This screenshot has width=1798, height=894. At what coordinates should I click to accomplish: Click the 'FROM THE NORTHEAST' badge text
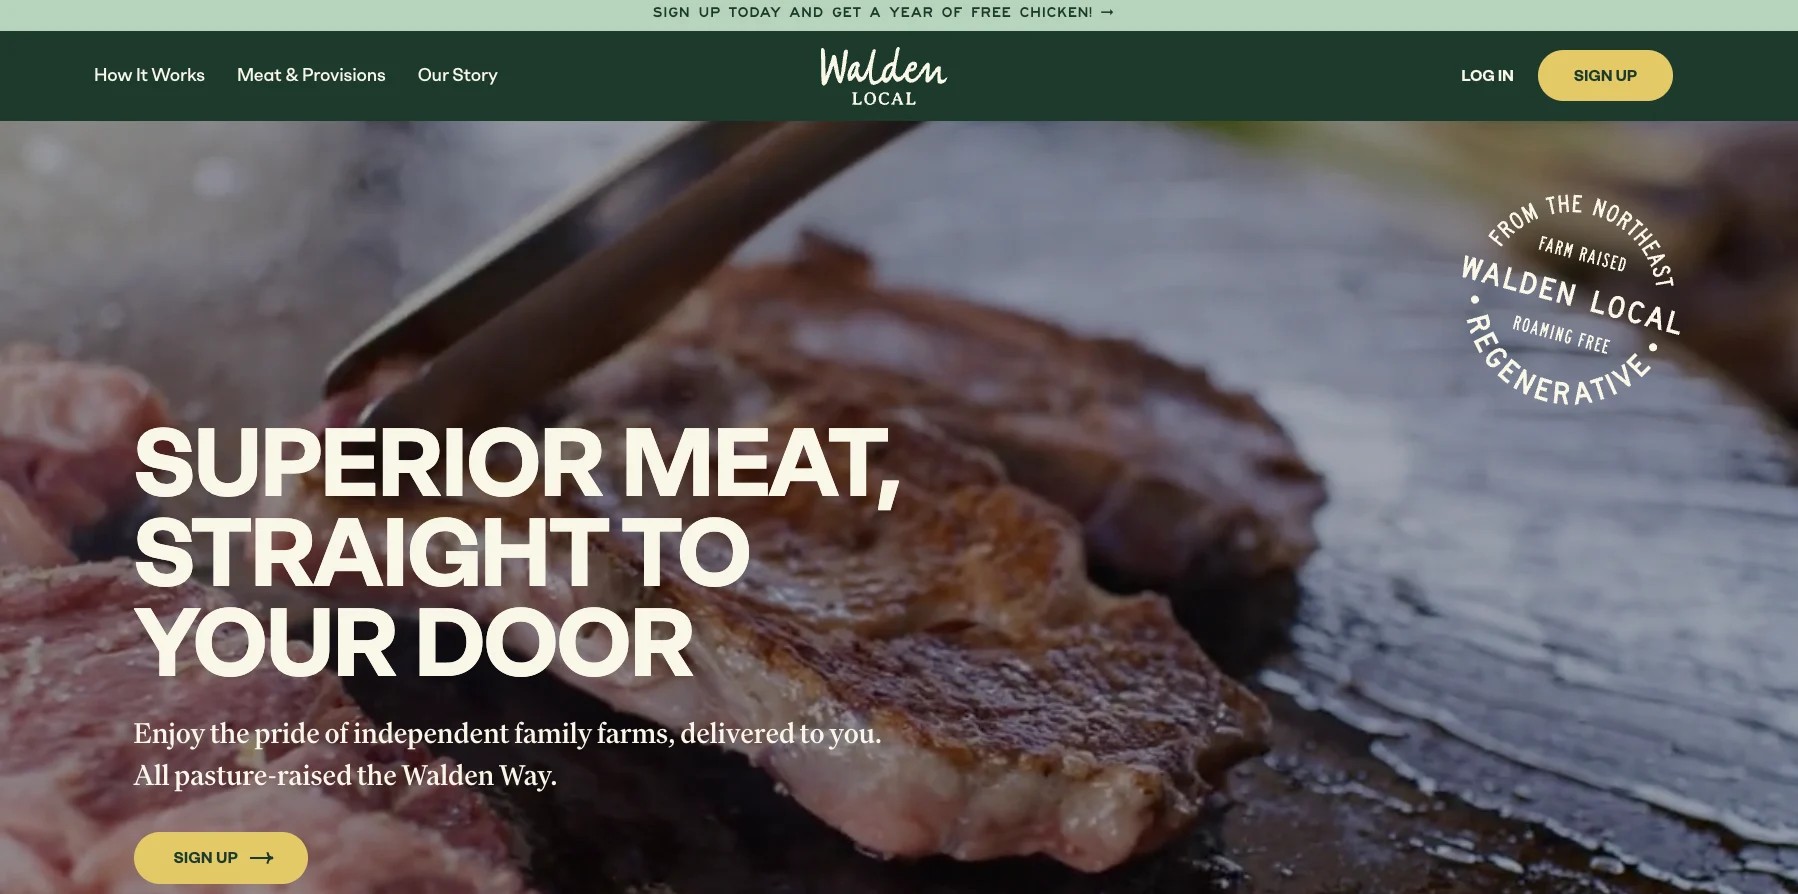1580,235
